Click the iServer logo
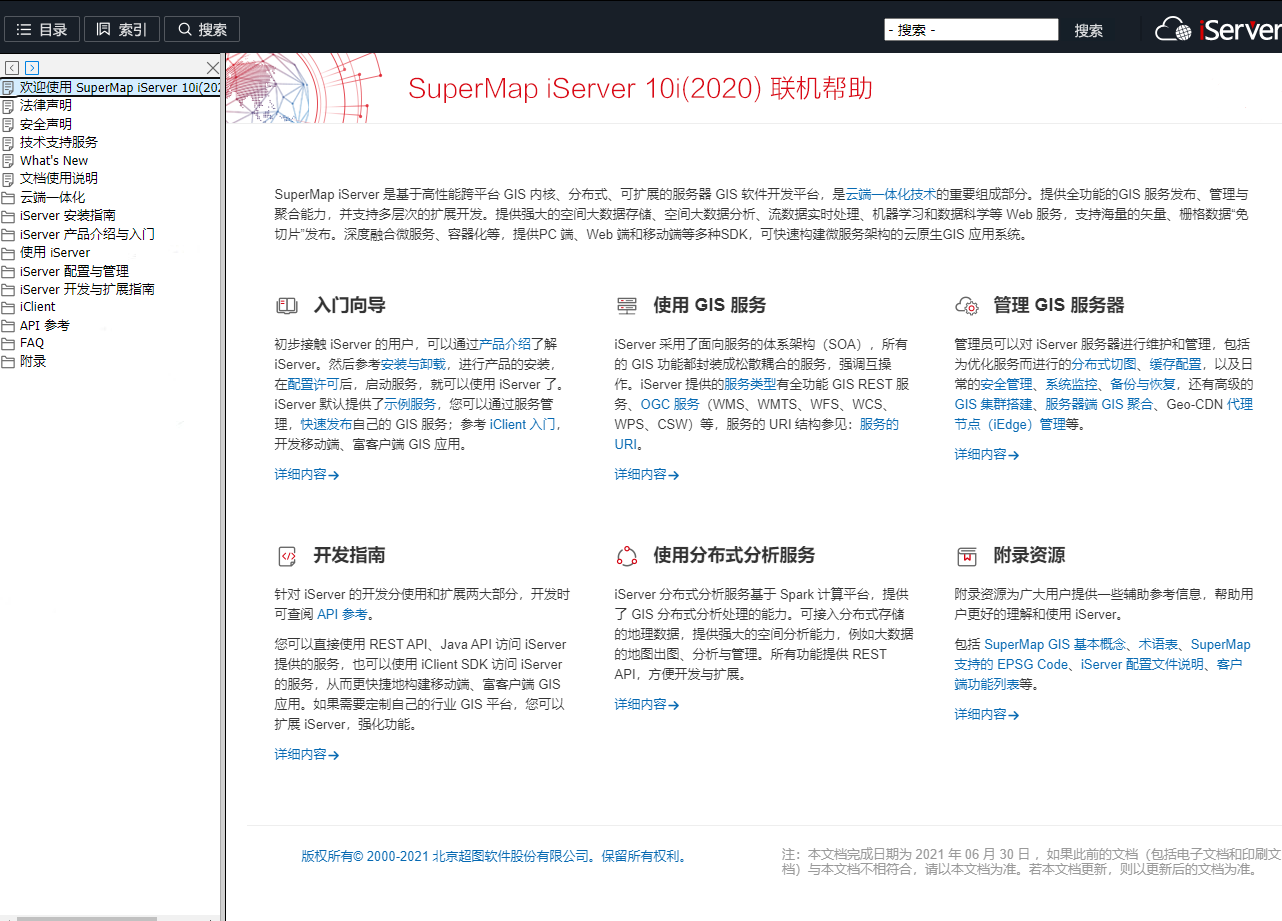This screenshot has width=1282, height=921. [1218, 30]
